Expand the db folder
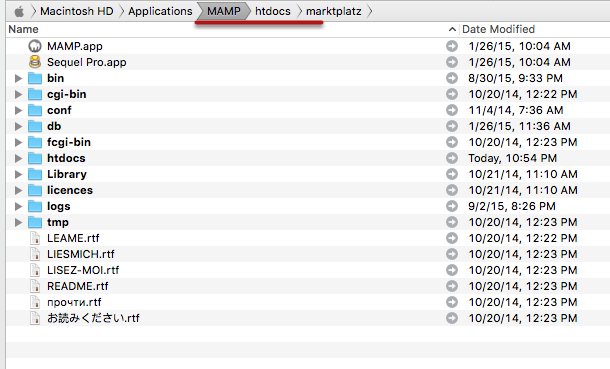 pos(18,126)
